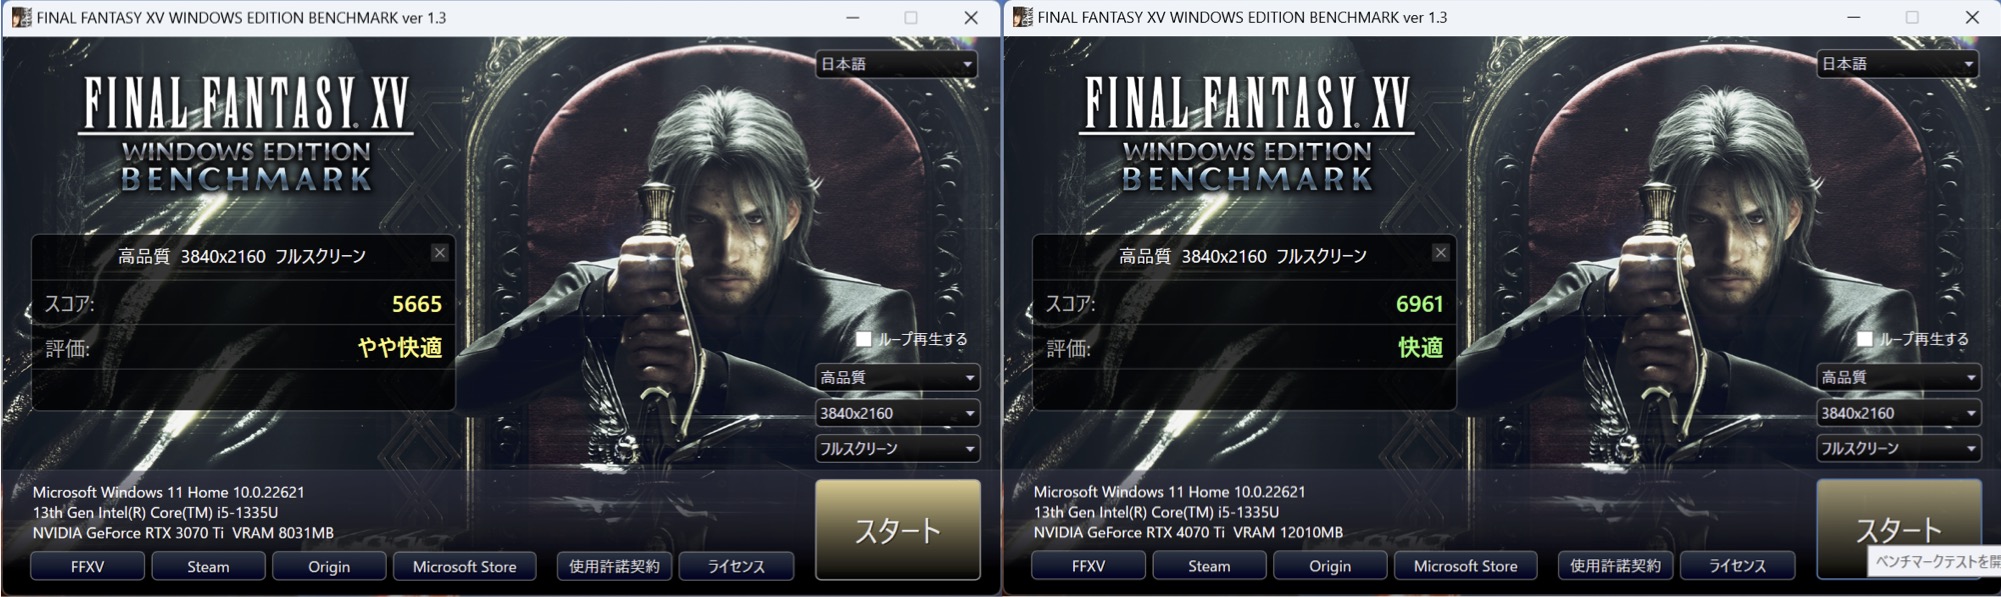Click the green 快適 rating in right window
The width and height of the screenshot is (2001, 597).
coord(1420,347)
